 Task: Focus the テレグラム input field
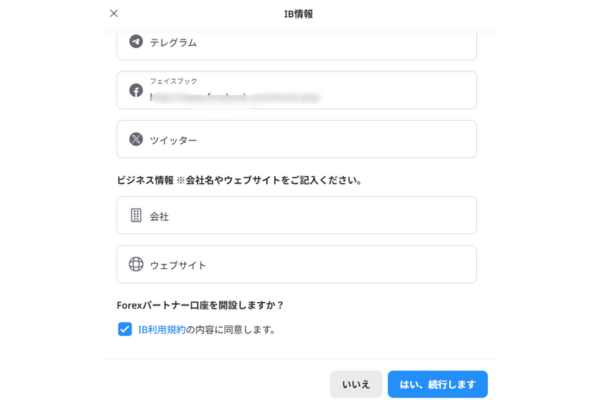(x=297, y=44)
